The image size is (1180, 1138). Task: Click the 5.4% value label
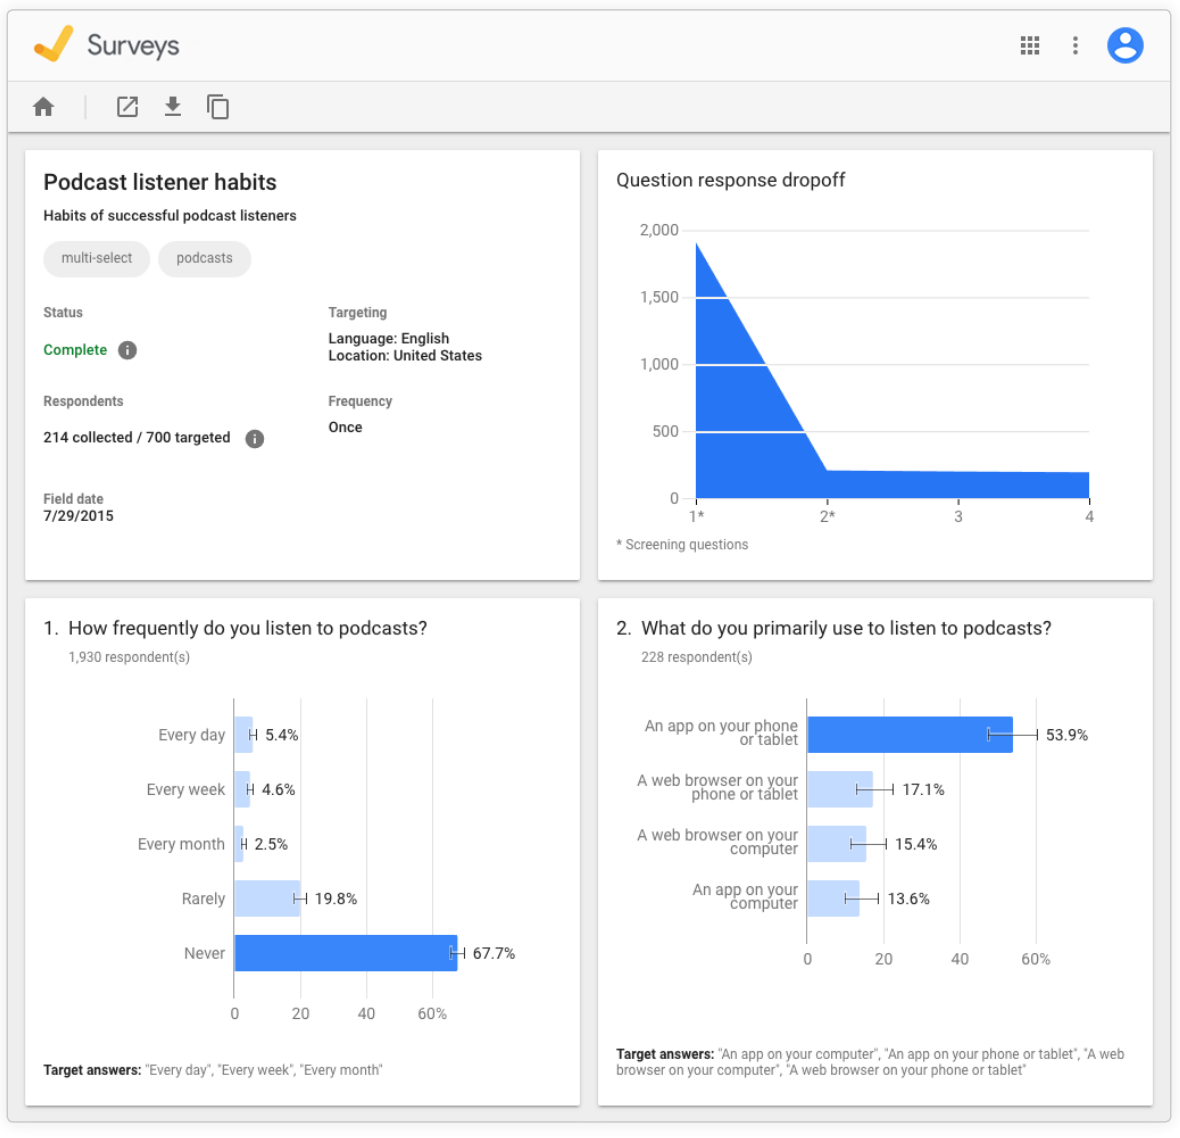[x=281, y=735]
